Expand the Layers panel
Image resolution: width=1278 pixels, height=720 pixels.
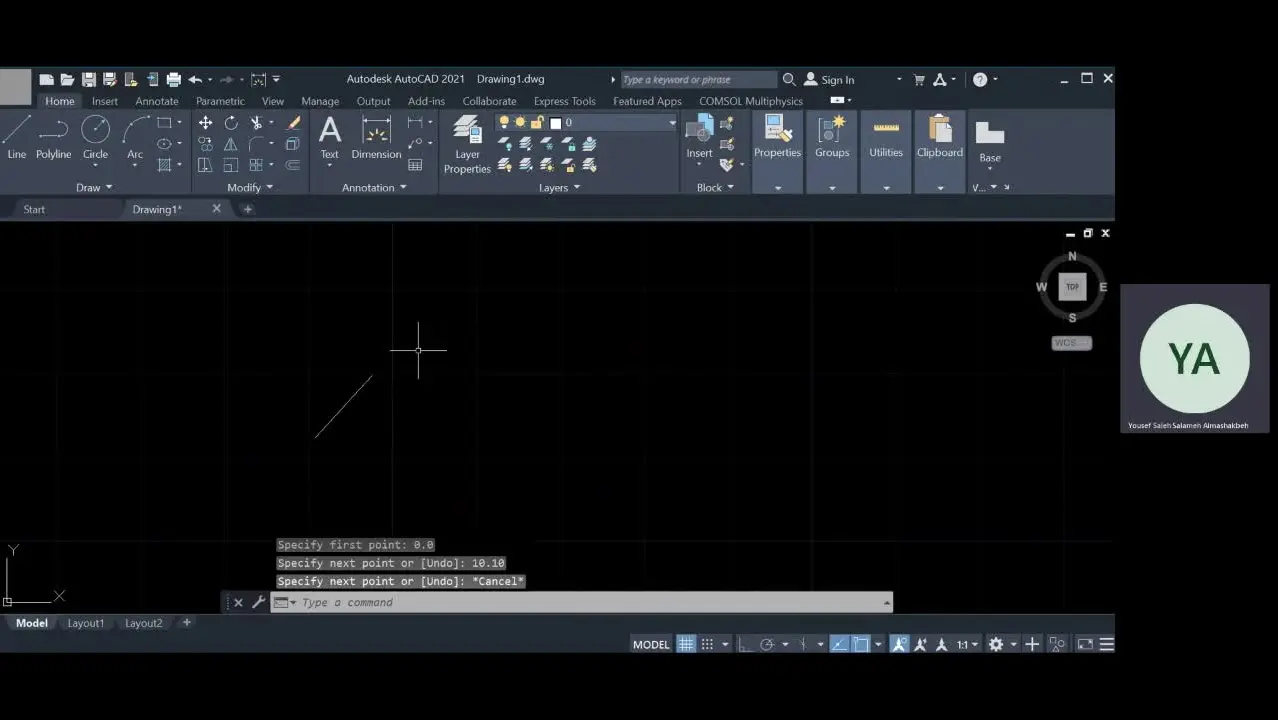click(x=559, y=187)
